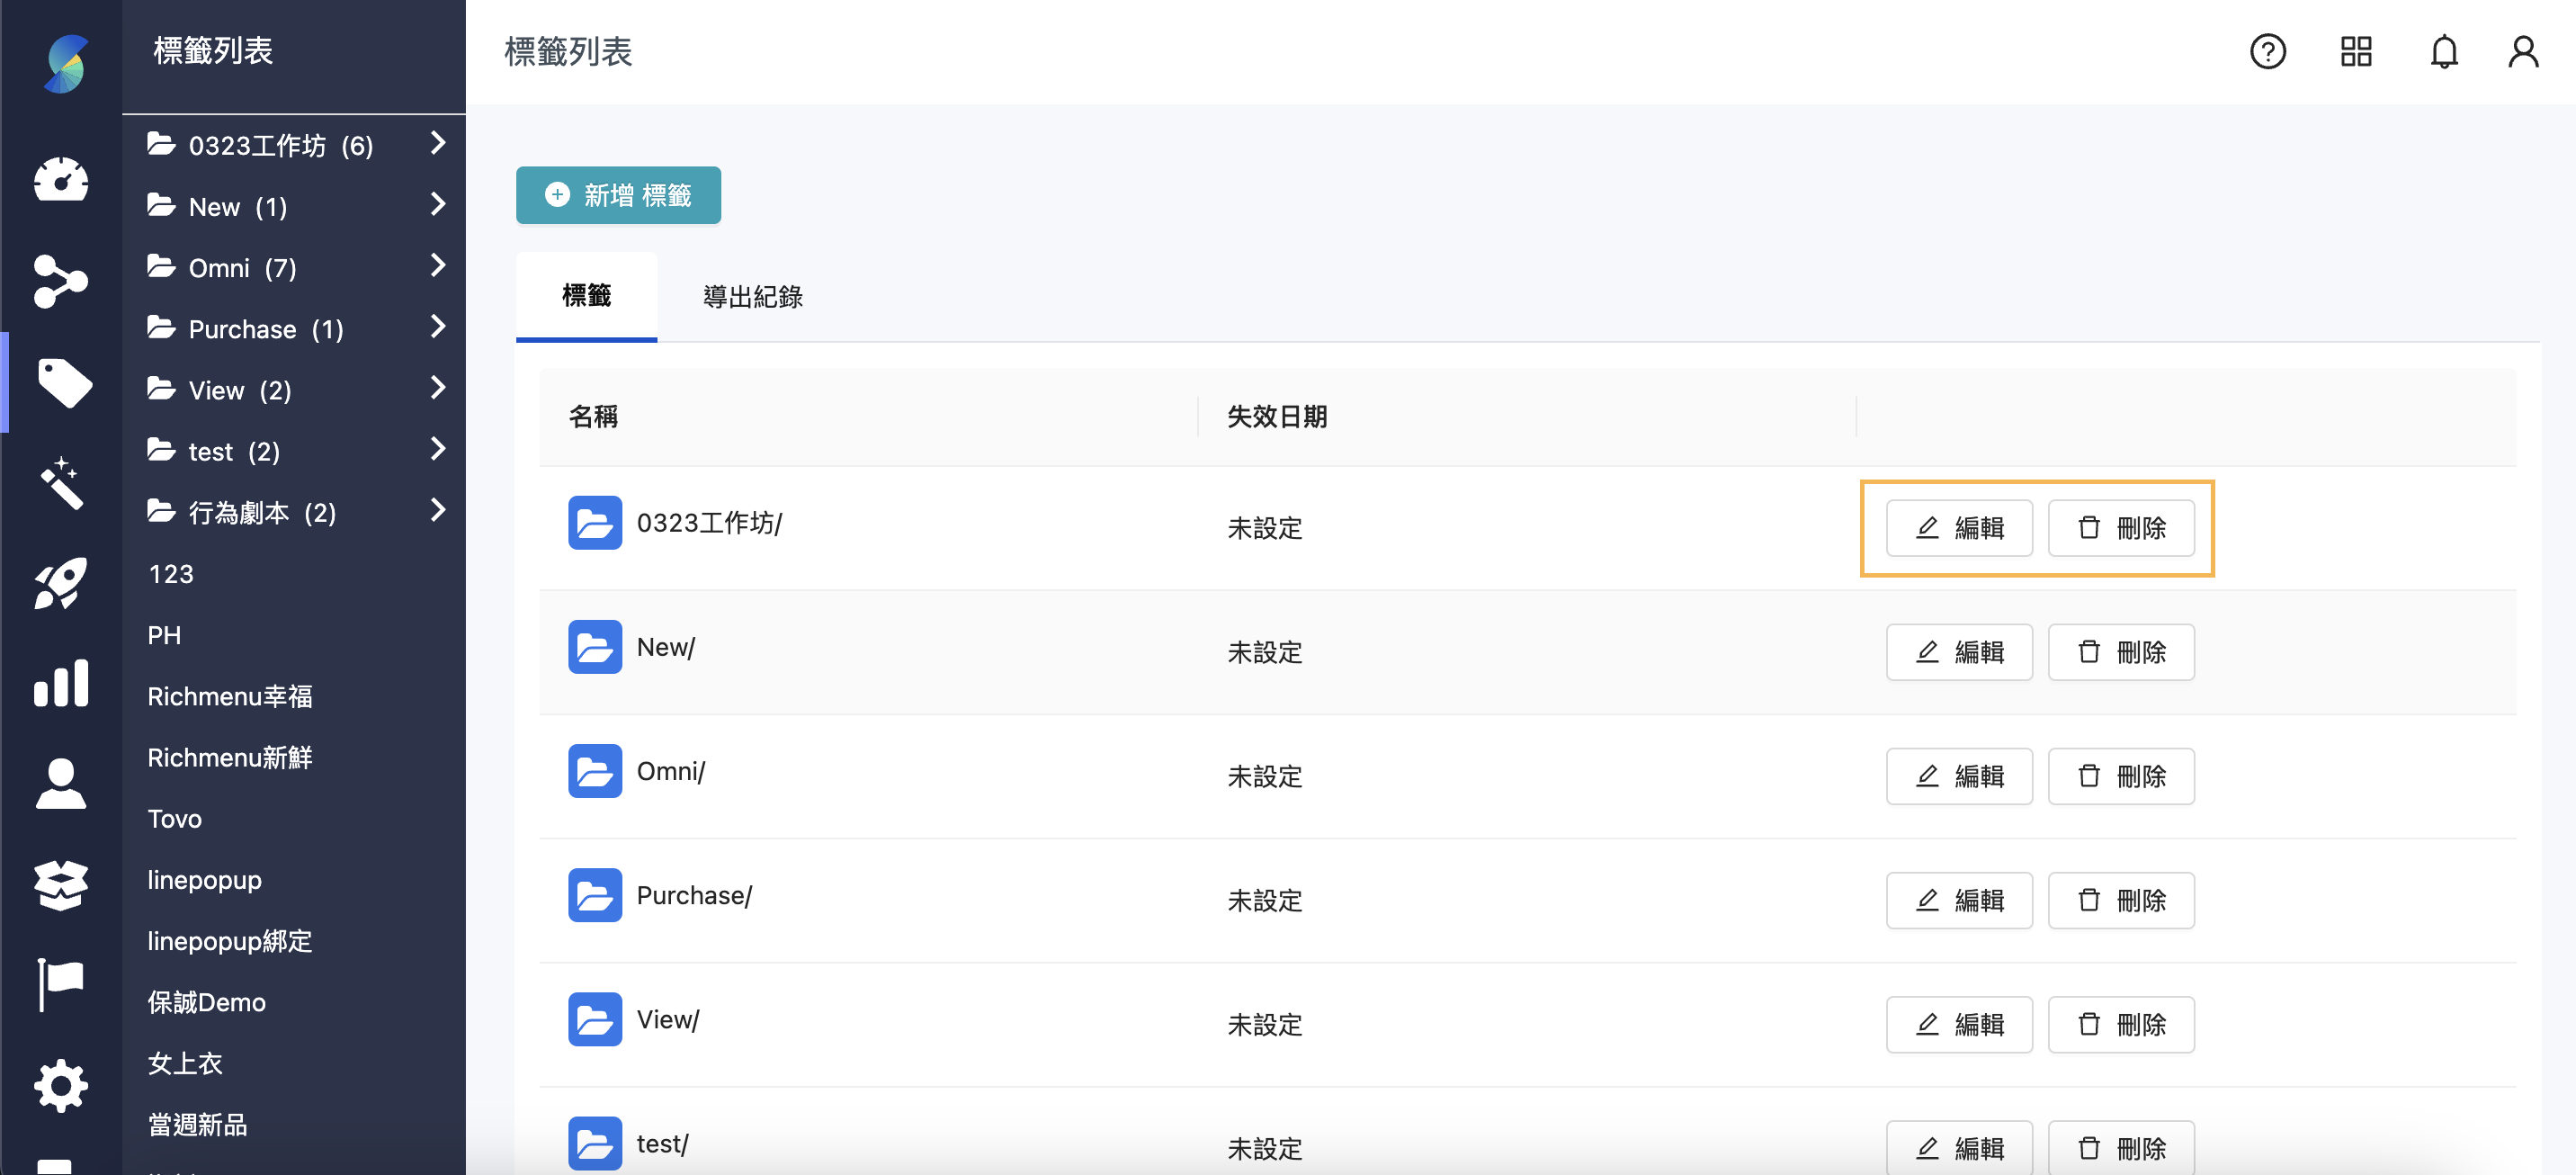Open the notification bell at top right
Image resolution: width=2576 pixels, height=1175 pixels.
pos(2443,52)
